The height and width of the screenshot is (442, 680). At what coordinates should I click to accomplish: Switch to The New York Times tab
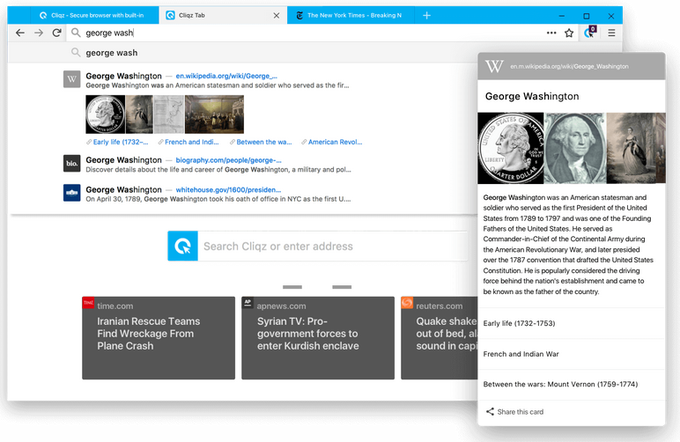(x=350, y=16)
